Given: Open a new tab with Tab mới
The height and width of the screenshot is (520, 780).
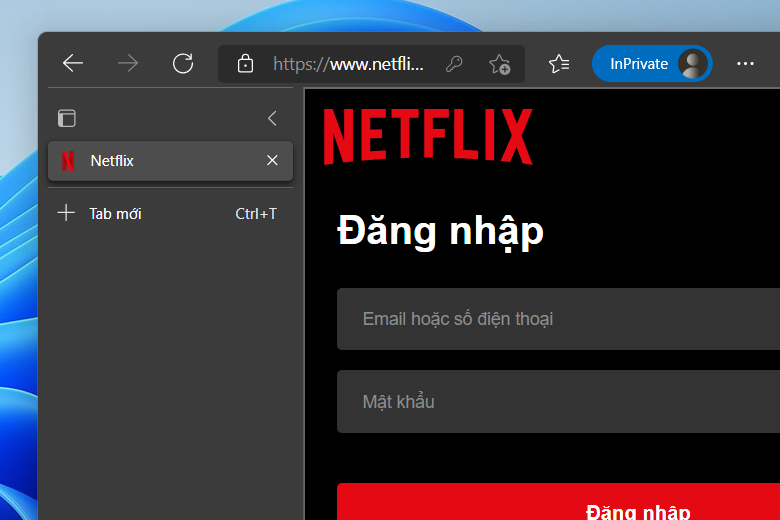Looking at the screenshot, I should click(x=170, y=213).
